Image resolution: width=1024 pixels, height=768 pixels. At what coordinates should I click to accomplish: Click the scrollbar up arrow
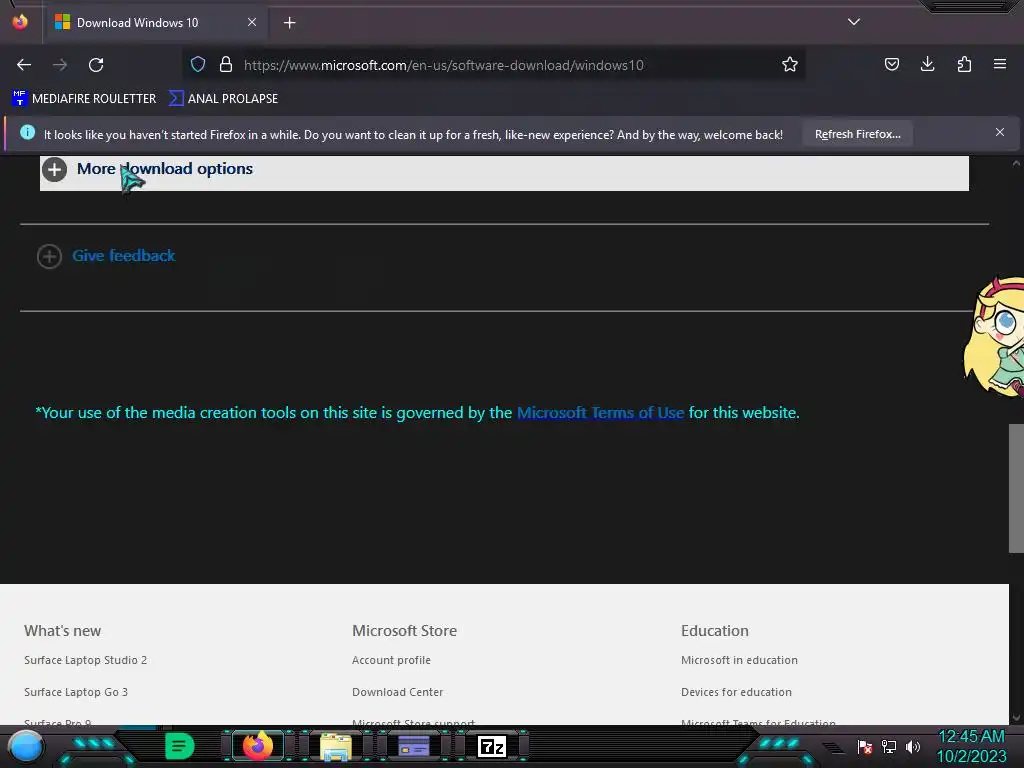coord(1016,163)
